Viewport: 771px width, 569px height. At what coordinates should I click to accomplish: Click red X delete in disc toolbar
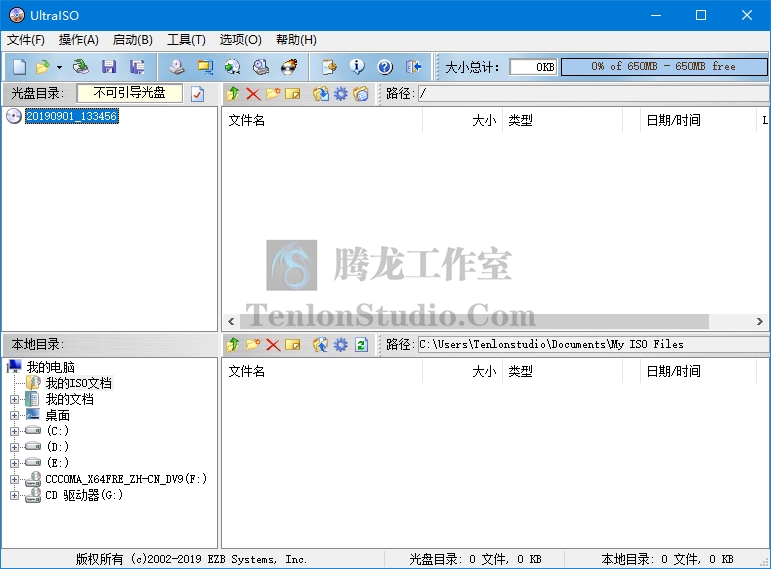click(x=253, y=93)
